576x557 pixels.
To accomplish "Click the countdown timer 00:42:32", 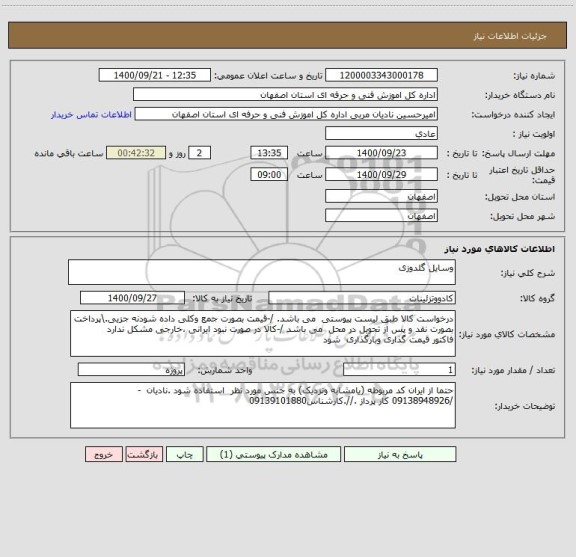I will coord(136,153).
